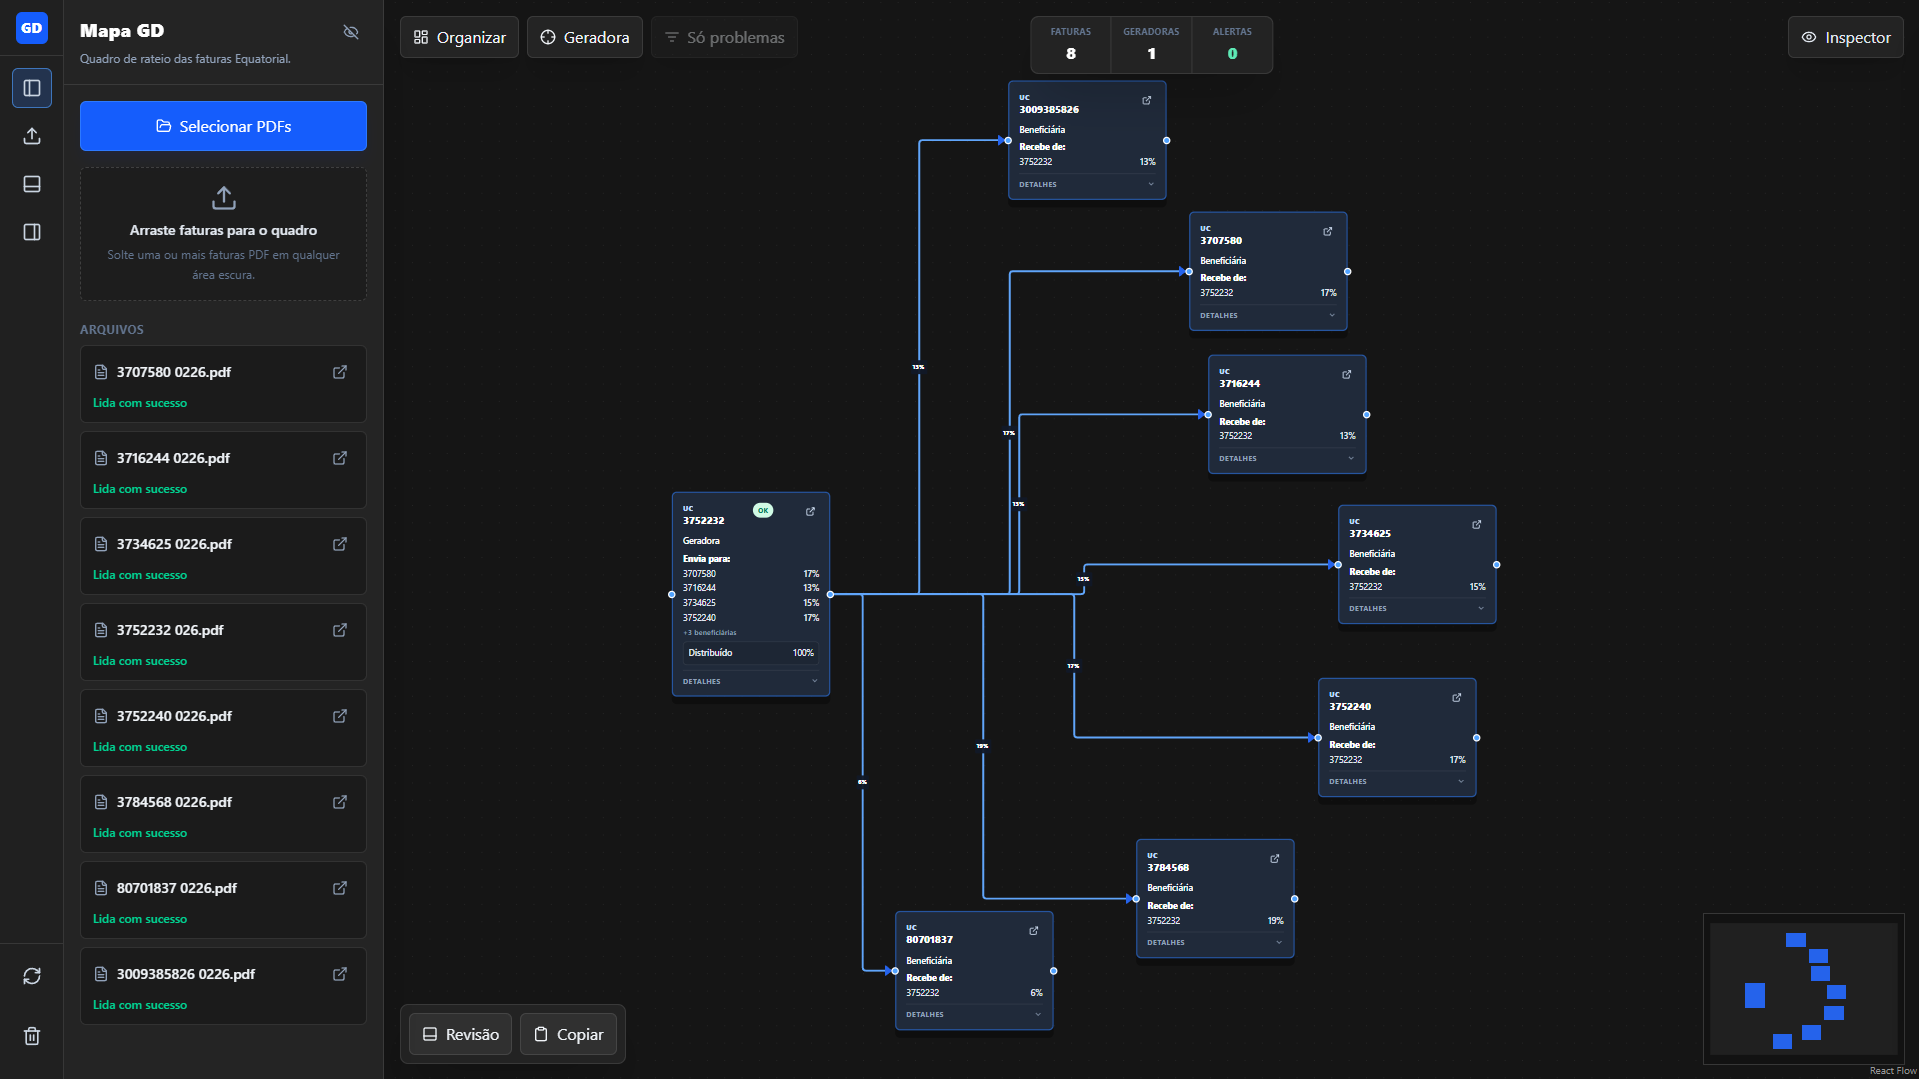This screenshot has height=1079, width=1919.
Task: Open node 3752240 external link icon
Action: [x=1457, y=697]
